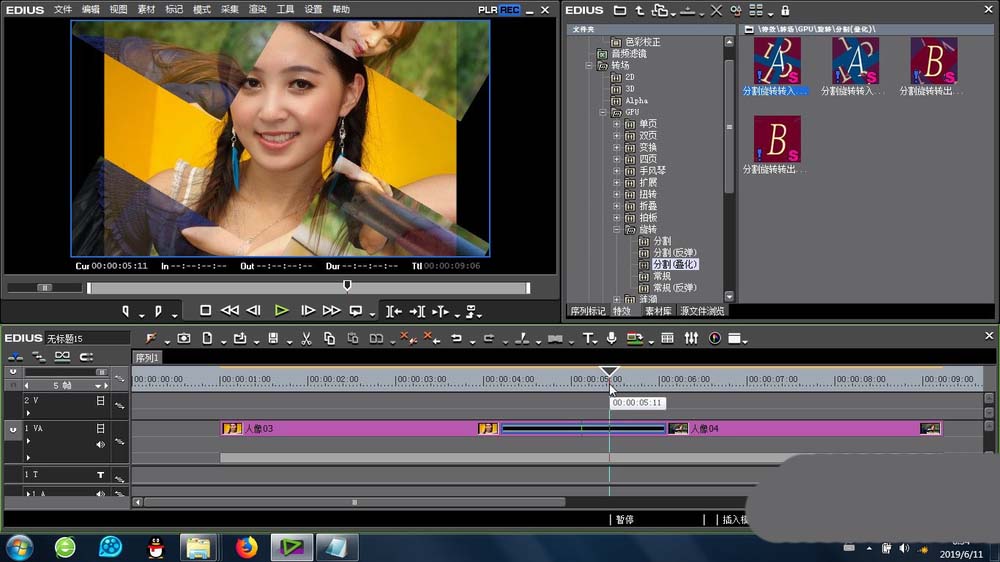Image resolution: width=1000 pixels, height=562 pixels.
Task: Mute audio of the 1 VA track
Action: pyautogui.click(x=100, y=445)
